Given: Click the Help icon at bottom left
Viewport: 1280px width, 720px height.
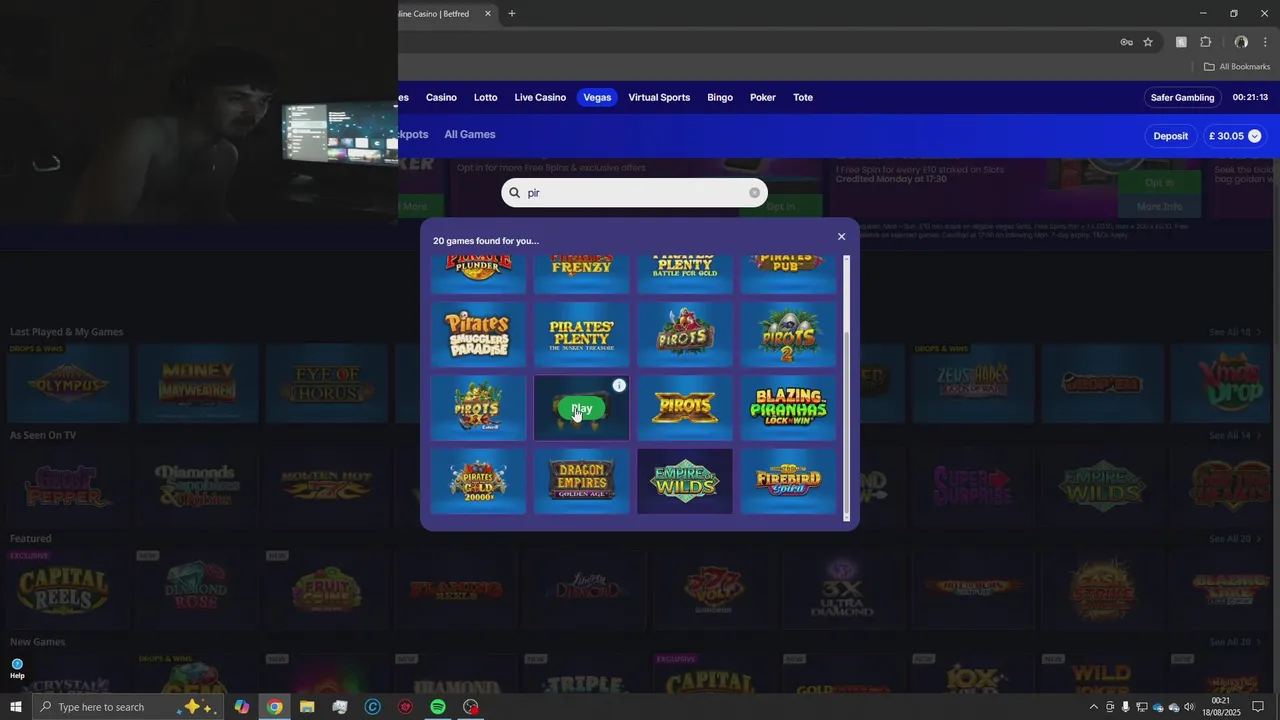Looking at the screenshot, I should [x=17, y=669].
